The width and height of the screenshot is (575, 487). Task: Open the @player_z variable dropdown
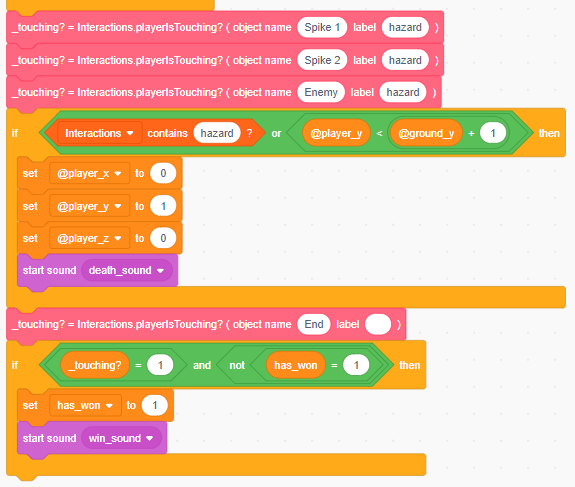pyautogui.click(x=89, y=238)
